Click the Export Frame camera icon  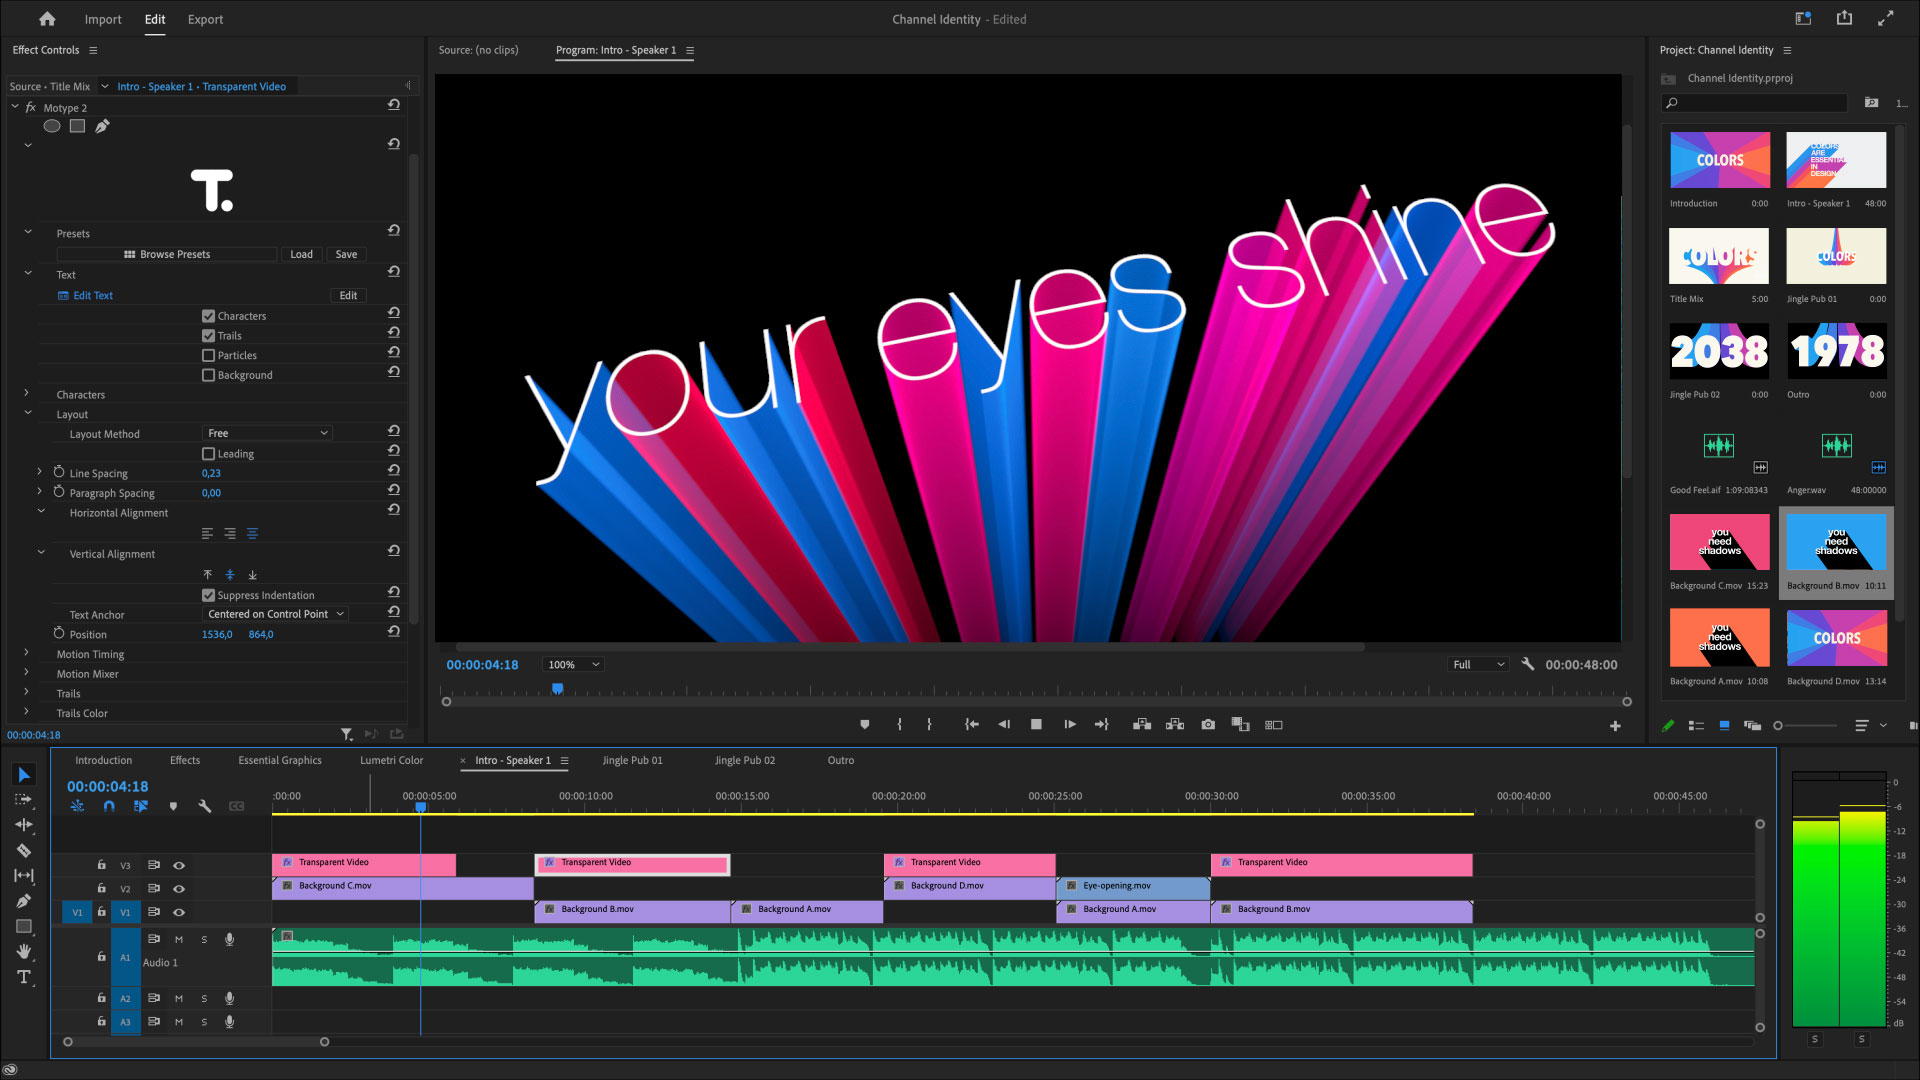1208,725
